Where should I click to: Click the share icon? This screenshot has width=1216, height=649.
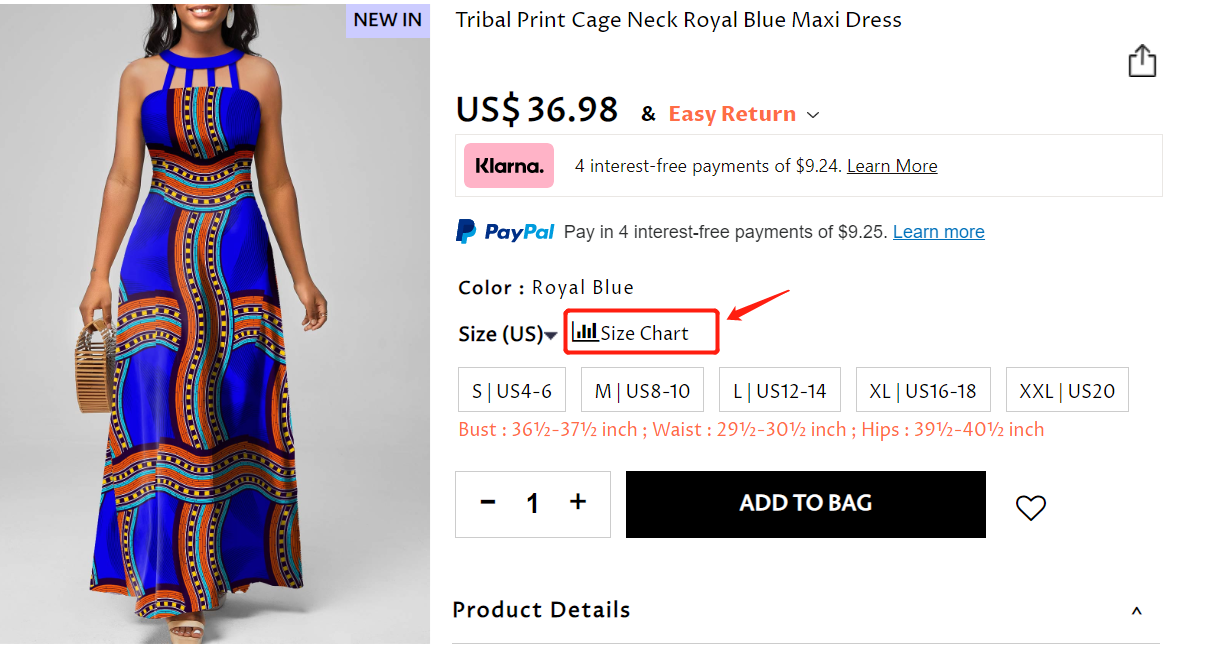(1142, 62)
